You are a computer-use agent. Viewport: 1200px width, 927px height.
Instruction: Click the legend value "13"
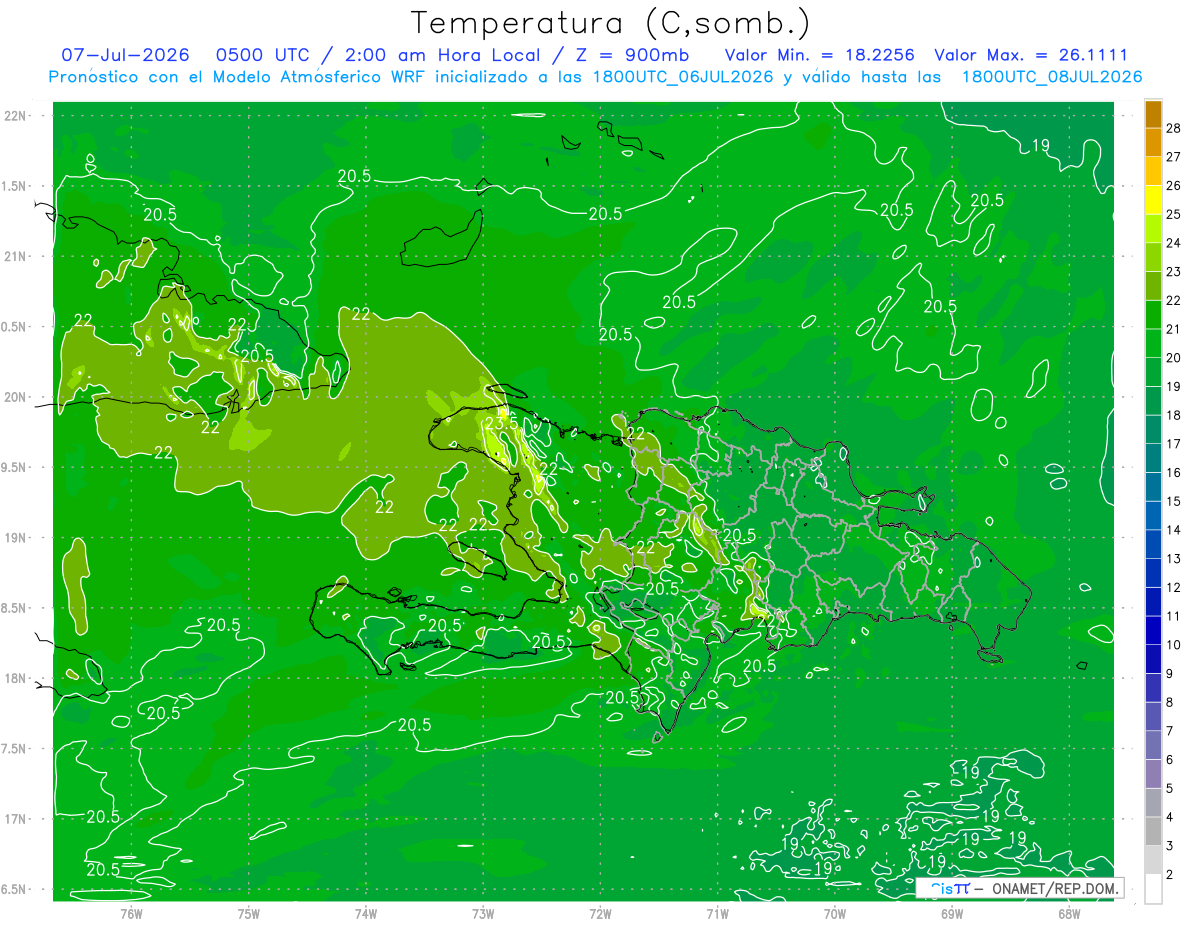point(1174,558)
